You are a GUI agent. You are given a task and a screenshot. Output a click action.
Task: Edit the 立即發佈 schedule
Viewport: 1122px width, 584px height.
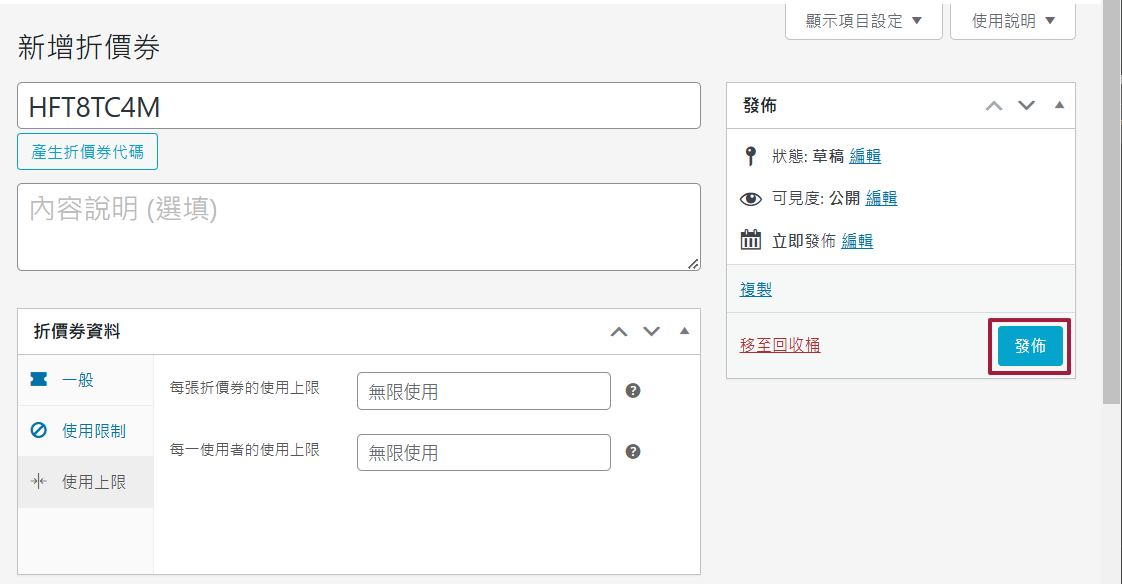click(857, 241)
